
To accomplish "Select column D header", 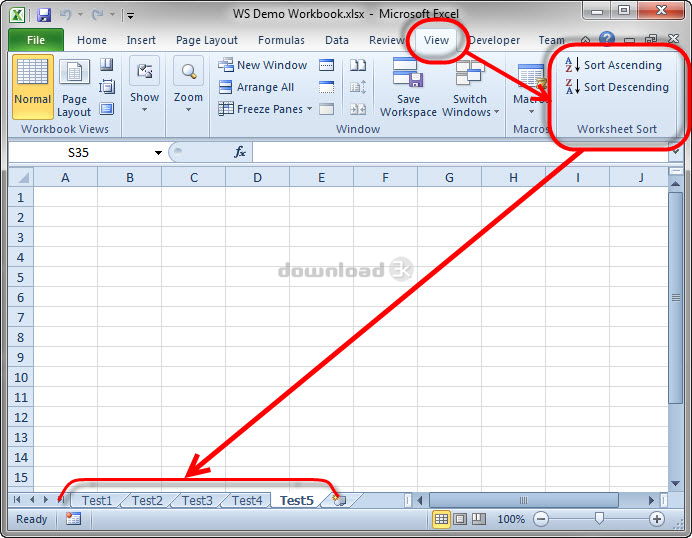I will tap(257, 177).
